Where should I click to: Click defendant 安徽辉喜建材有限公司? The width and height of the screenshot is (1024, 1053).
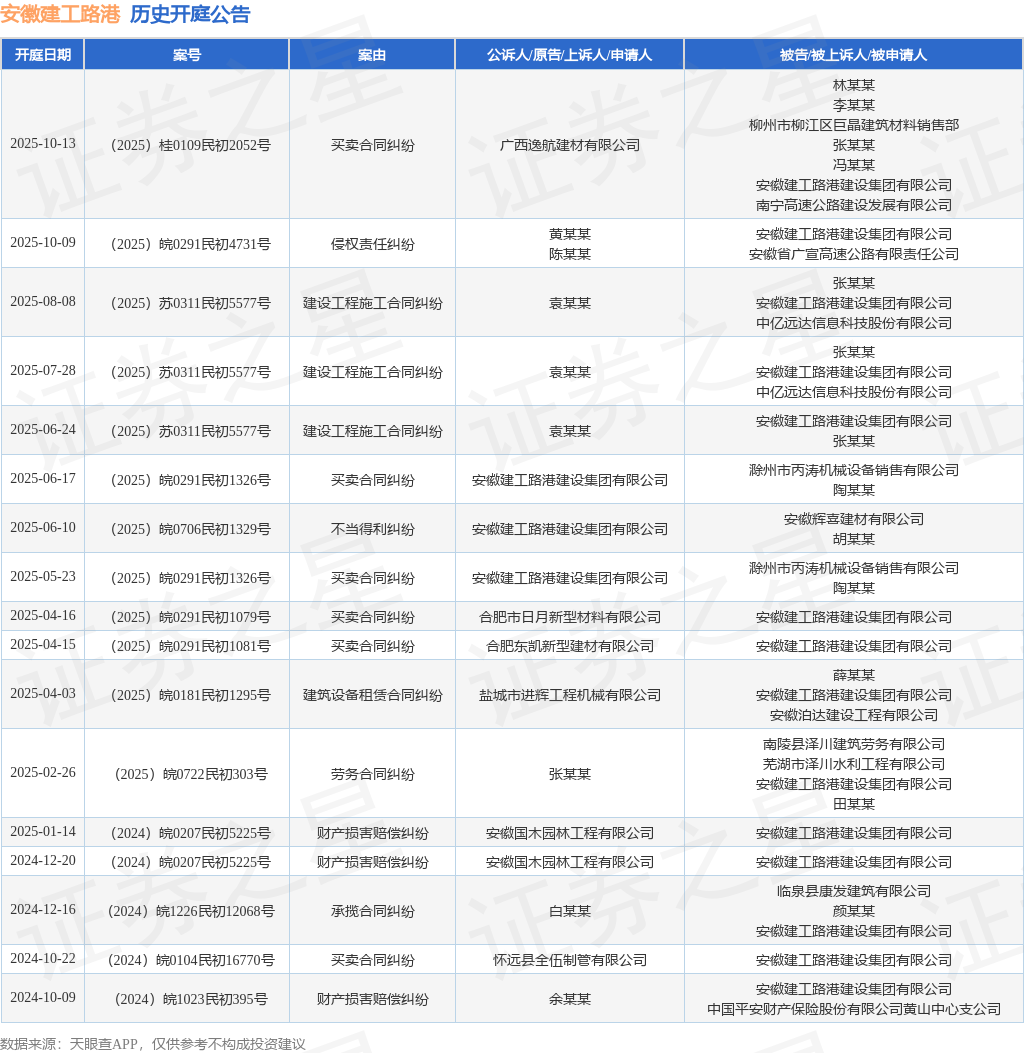pyautogui.click(x=853, y=519)
